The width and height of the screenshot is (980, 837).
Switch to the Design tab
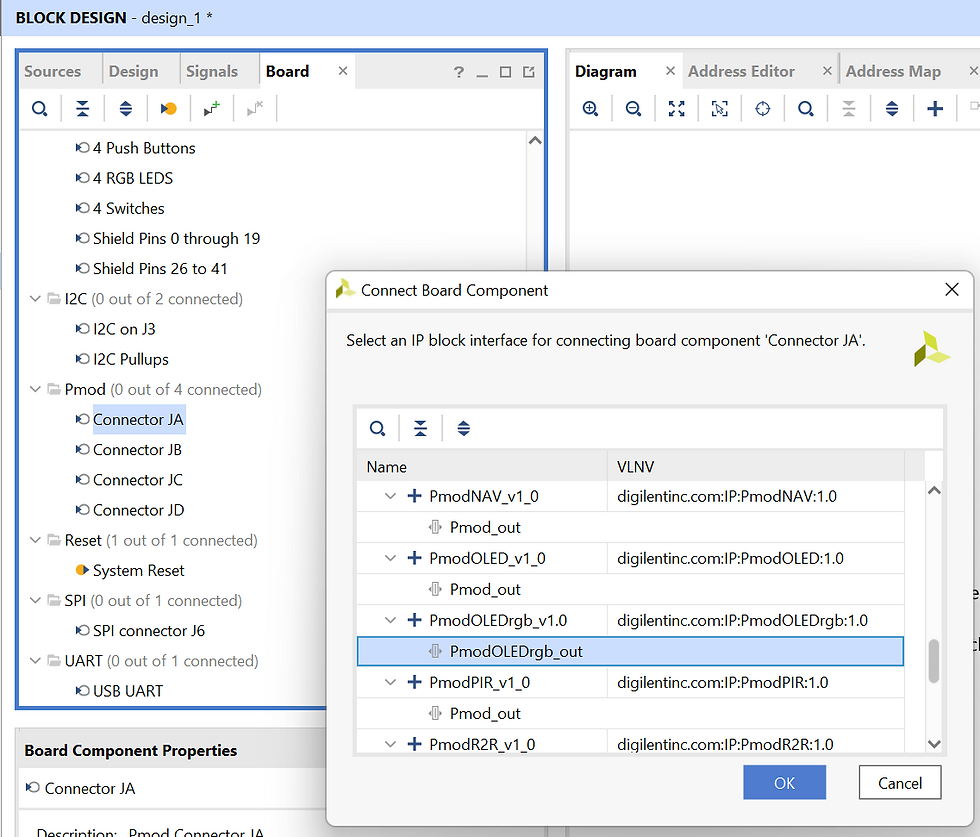tap(134, 71)
